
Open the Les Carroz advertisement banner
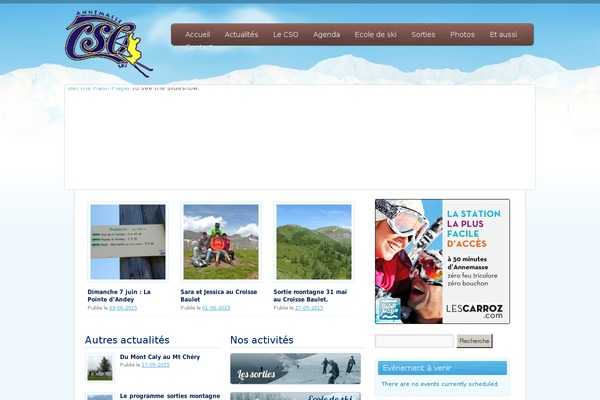[x=442, y=261]
